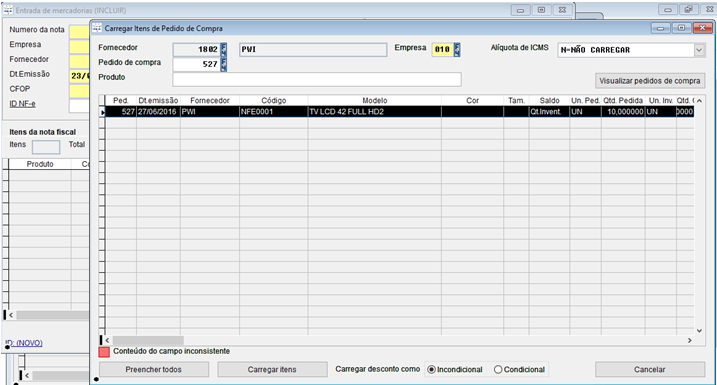Click the up arrow of the grid vertical scrollbar
The image size is (717, 385).
click(x=699, y=101)
